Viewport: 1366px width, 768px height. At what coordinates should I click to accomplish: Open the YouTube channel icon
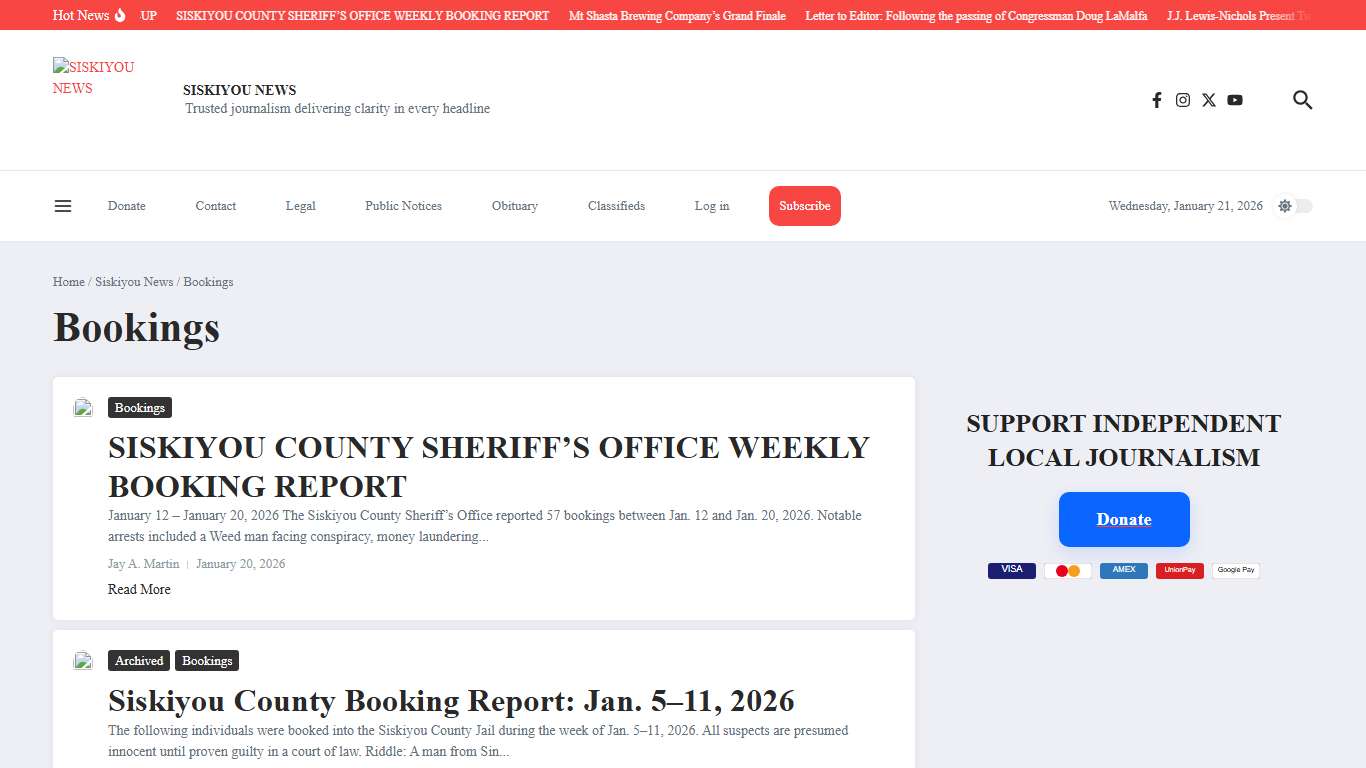coord(1235,100)
